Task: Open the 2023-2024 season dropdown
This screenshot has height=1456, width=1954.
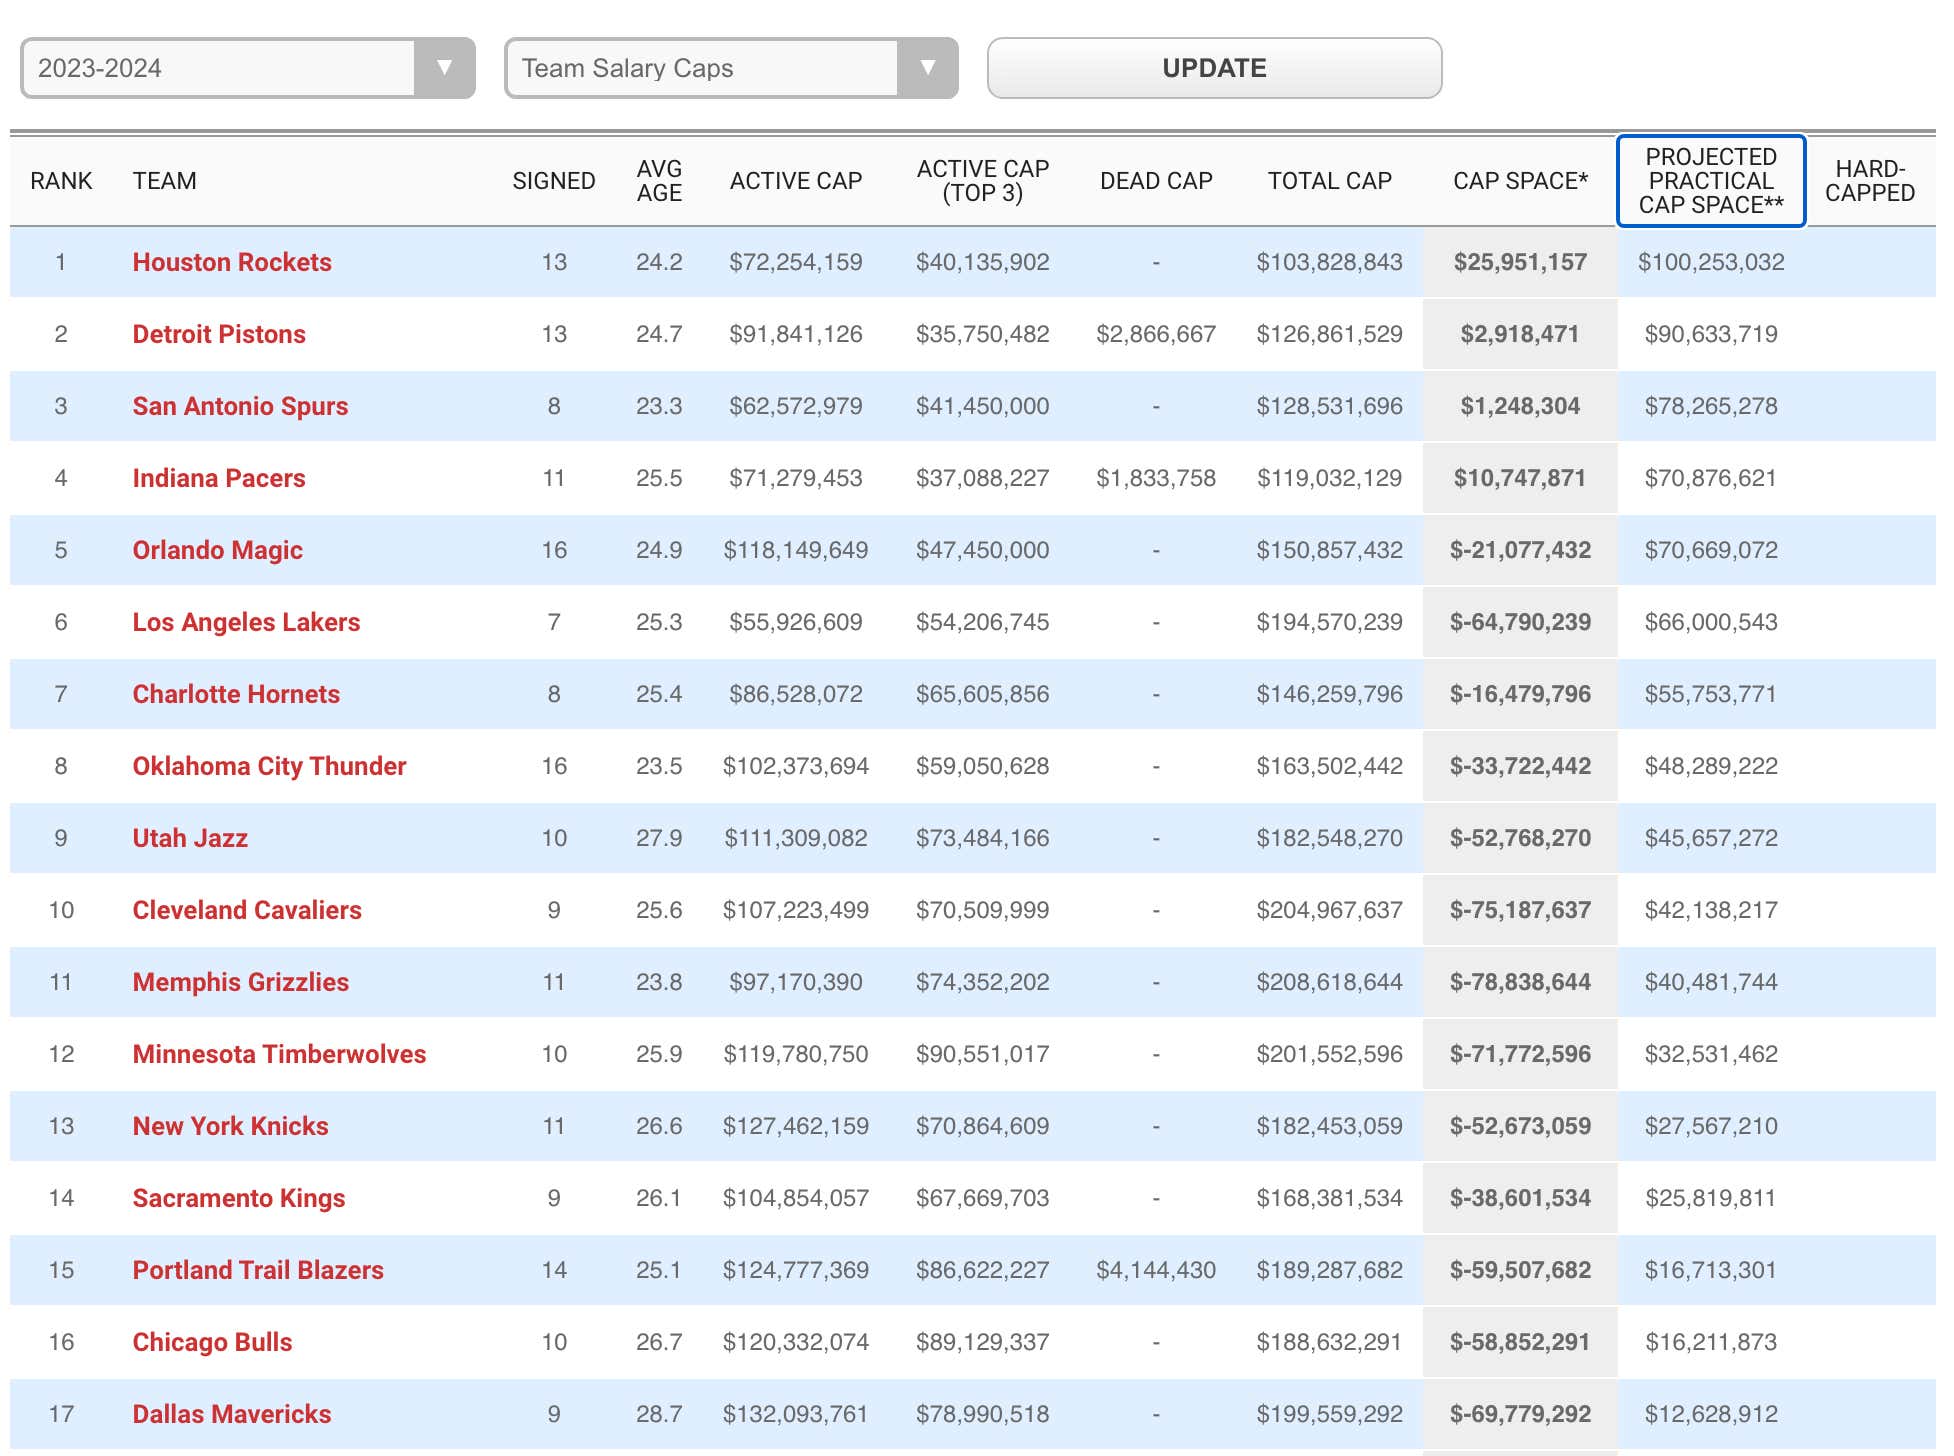Action: point(247,68)
